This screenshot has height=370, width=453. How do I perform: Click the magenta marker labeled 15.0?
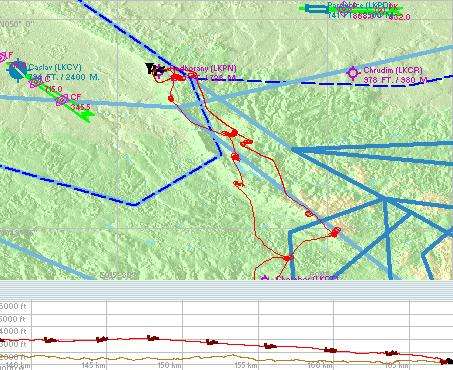coord(34,83)
